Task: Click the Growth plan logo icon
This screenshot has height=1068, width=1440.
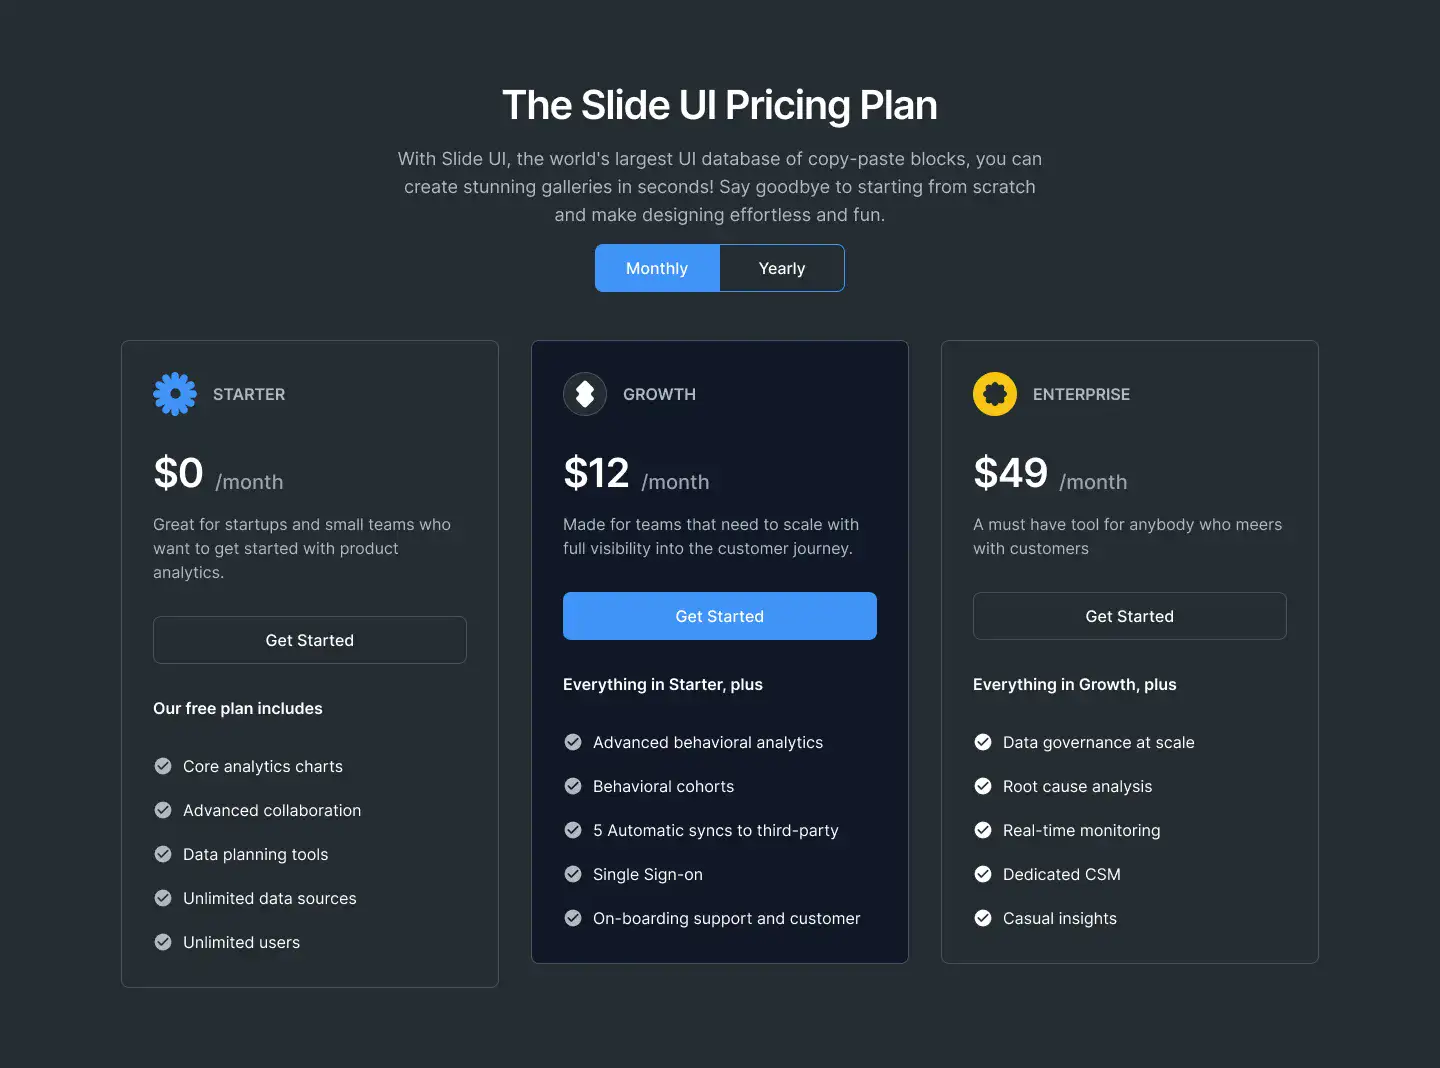Action: (x=585, y=394)
